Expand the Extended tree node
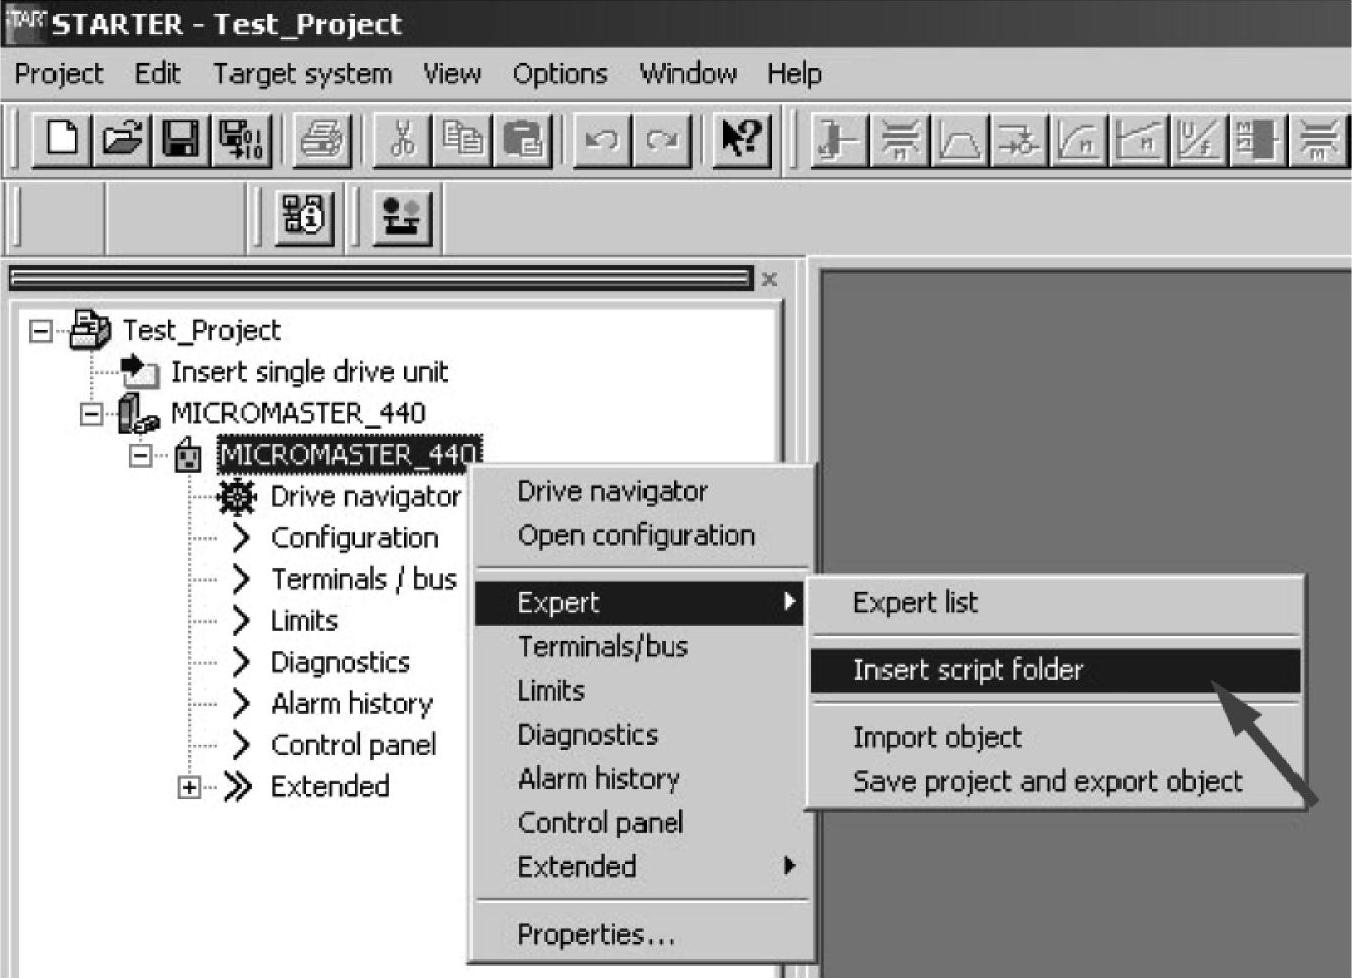 (x=189, y=787)
